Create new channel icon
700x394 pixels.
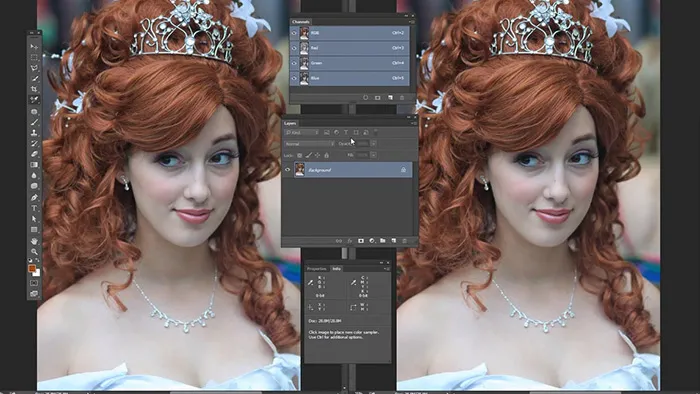[390, 97]
